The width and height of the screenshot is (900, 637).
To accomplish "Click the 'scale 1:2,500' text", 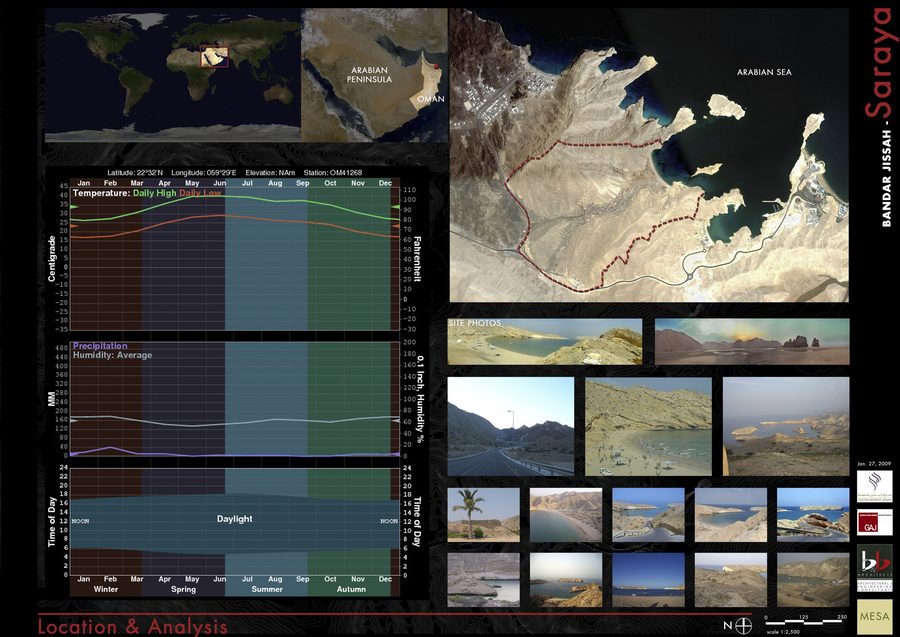I will click(783, 632).
